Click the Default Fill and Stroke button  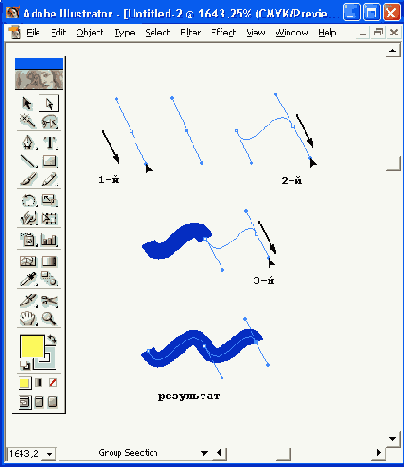coord(25,366)
